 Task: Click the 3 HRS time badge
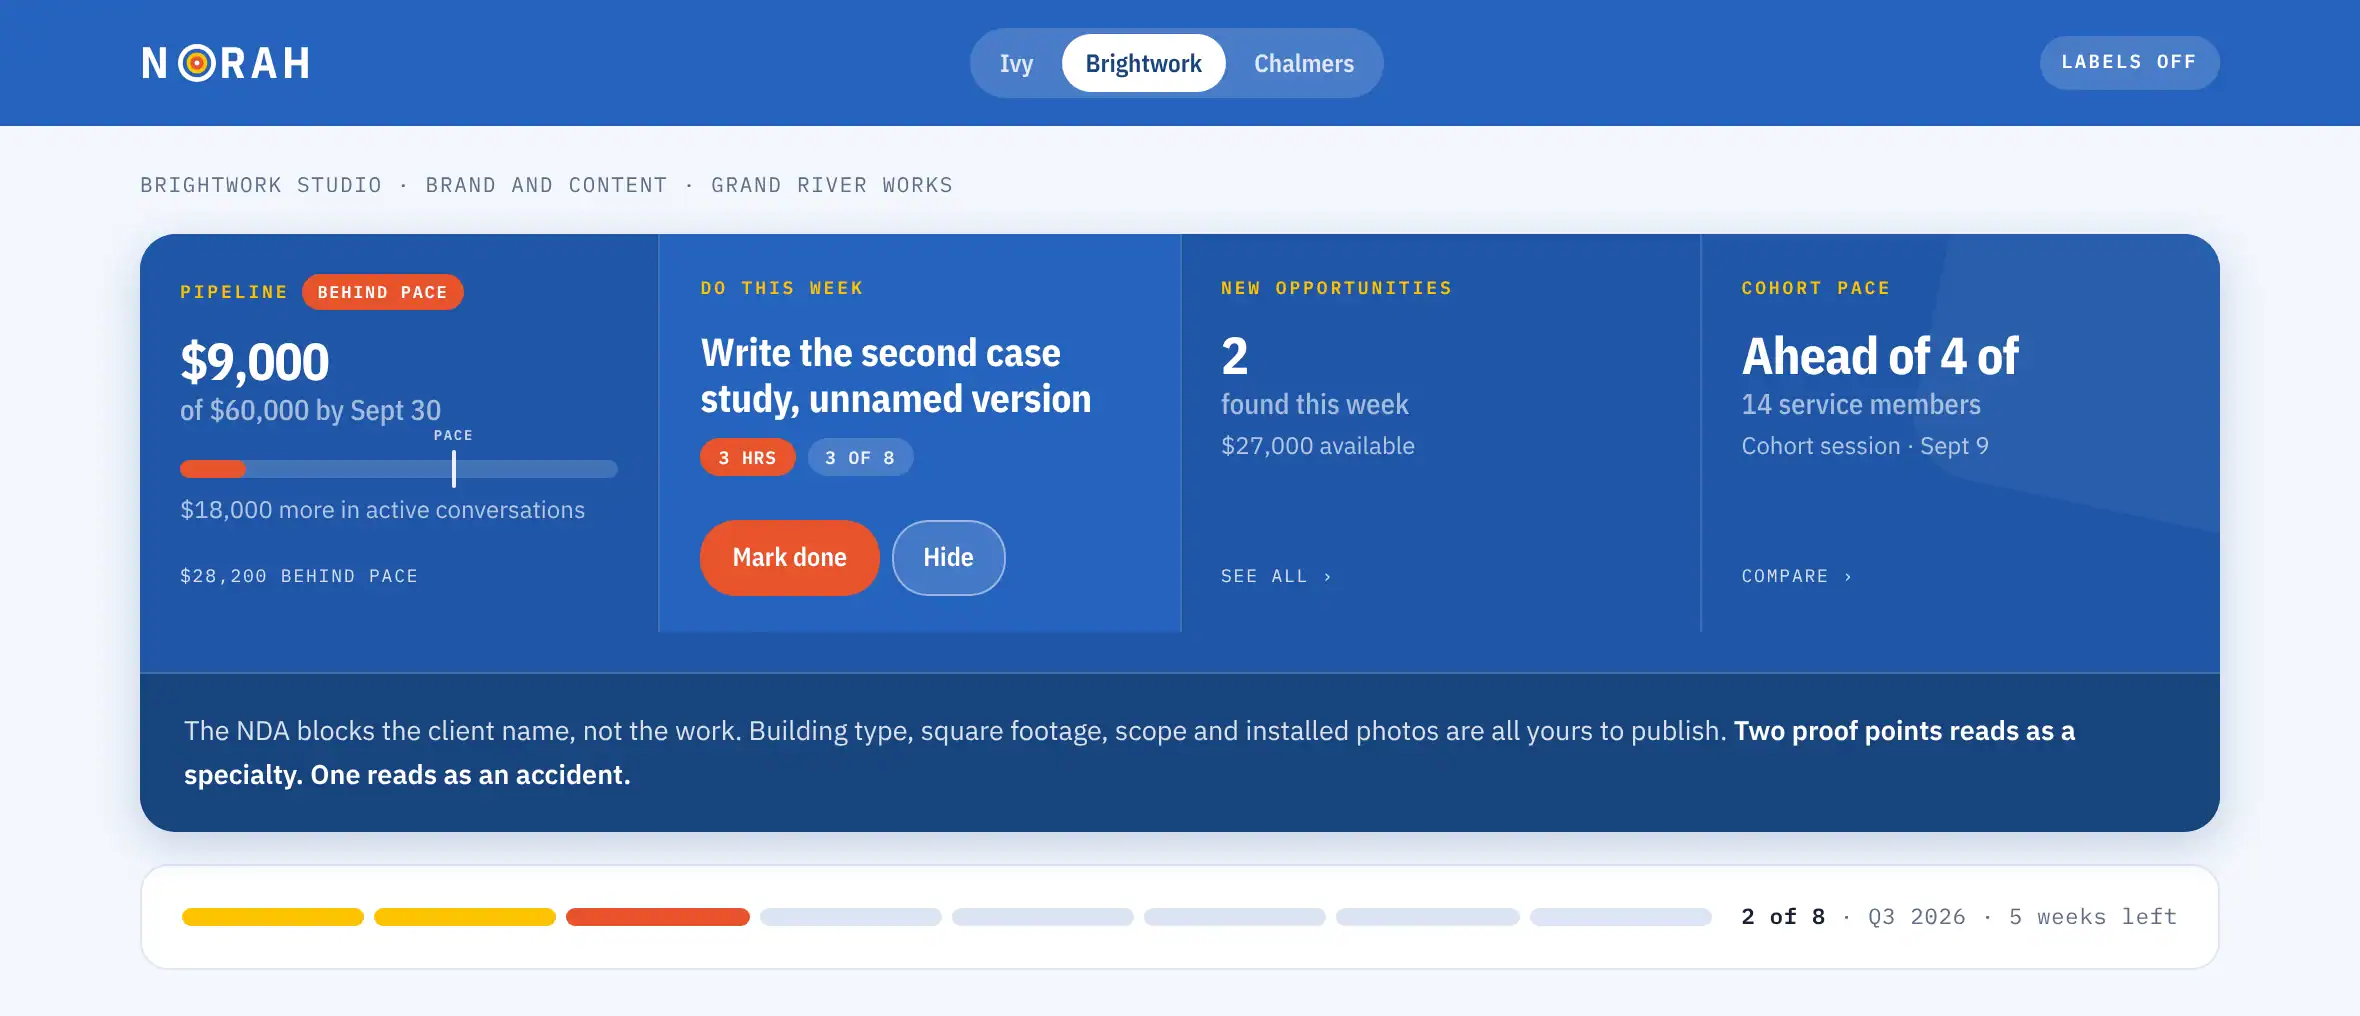747,457
